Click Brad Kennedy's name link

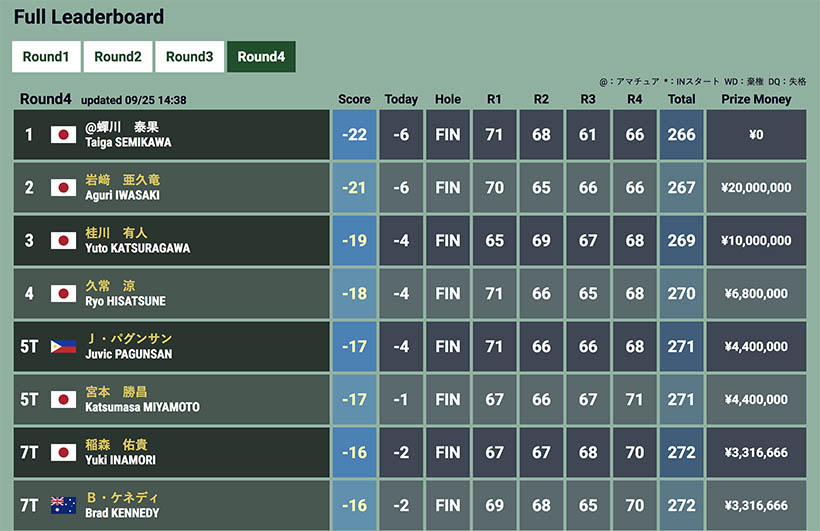(x=122, y=505)
